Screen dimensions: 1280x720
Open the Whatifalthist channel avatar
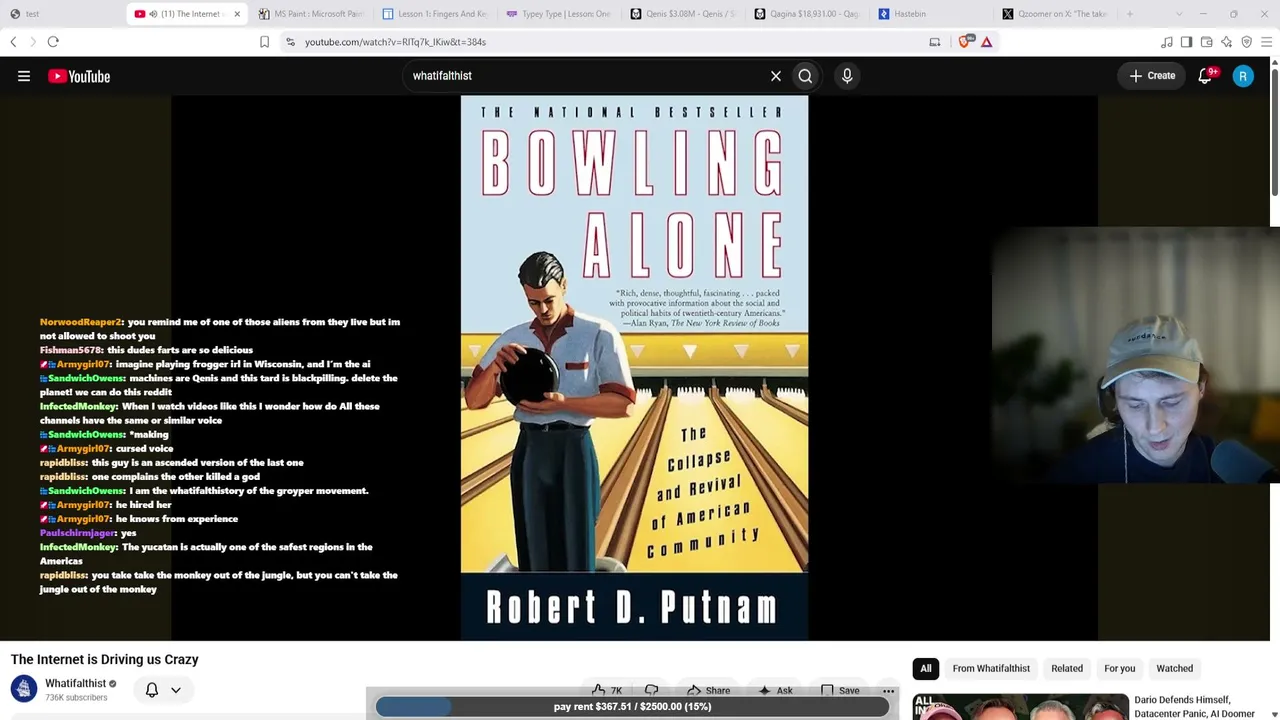point(24,688)
